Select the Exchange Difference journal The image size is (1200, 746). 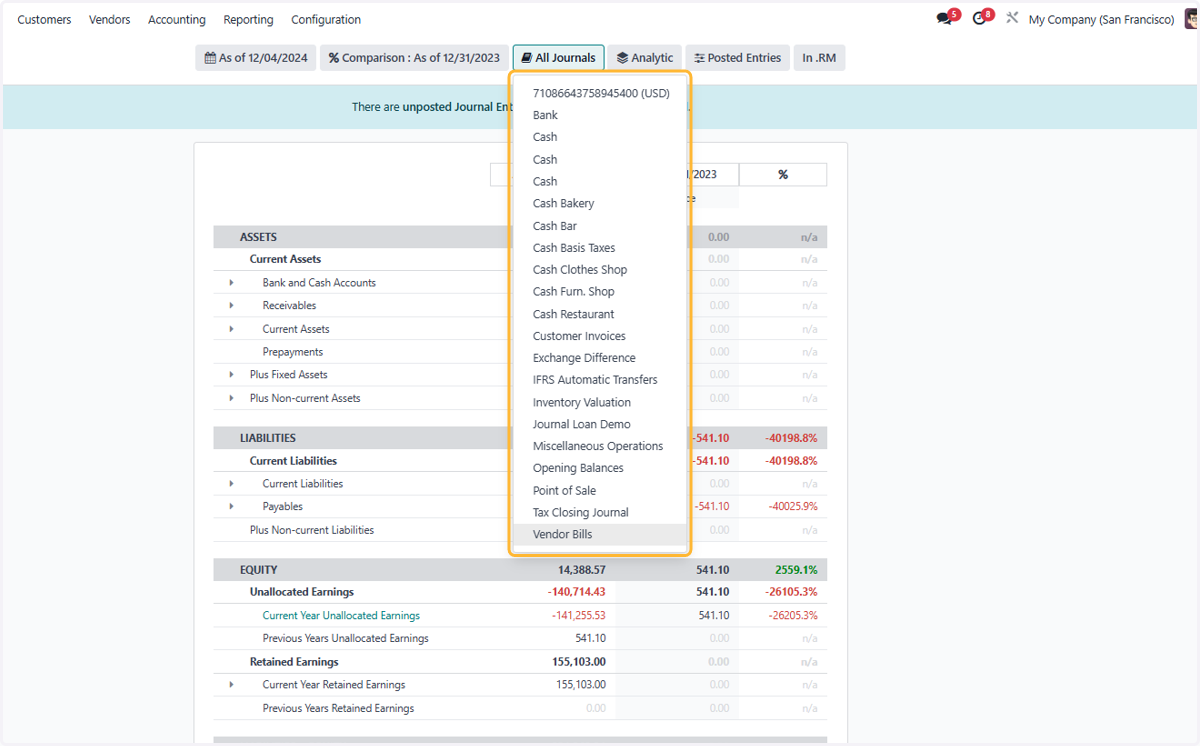click(x=600, y=358)
